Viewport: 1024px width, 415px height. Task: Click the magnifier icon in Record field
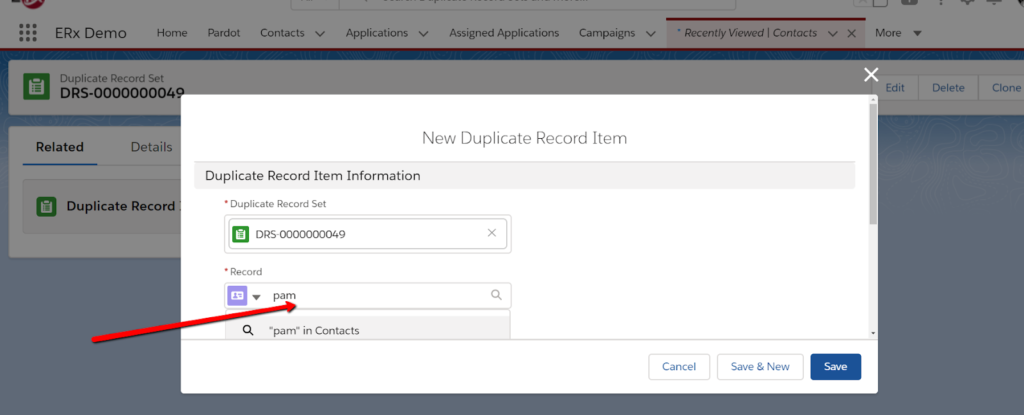point(495,296)
